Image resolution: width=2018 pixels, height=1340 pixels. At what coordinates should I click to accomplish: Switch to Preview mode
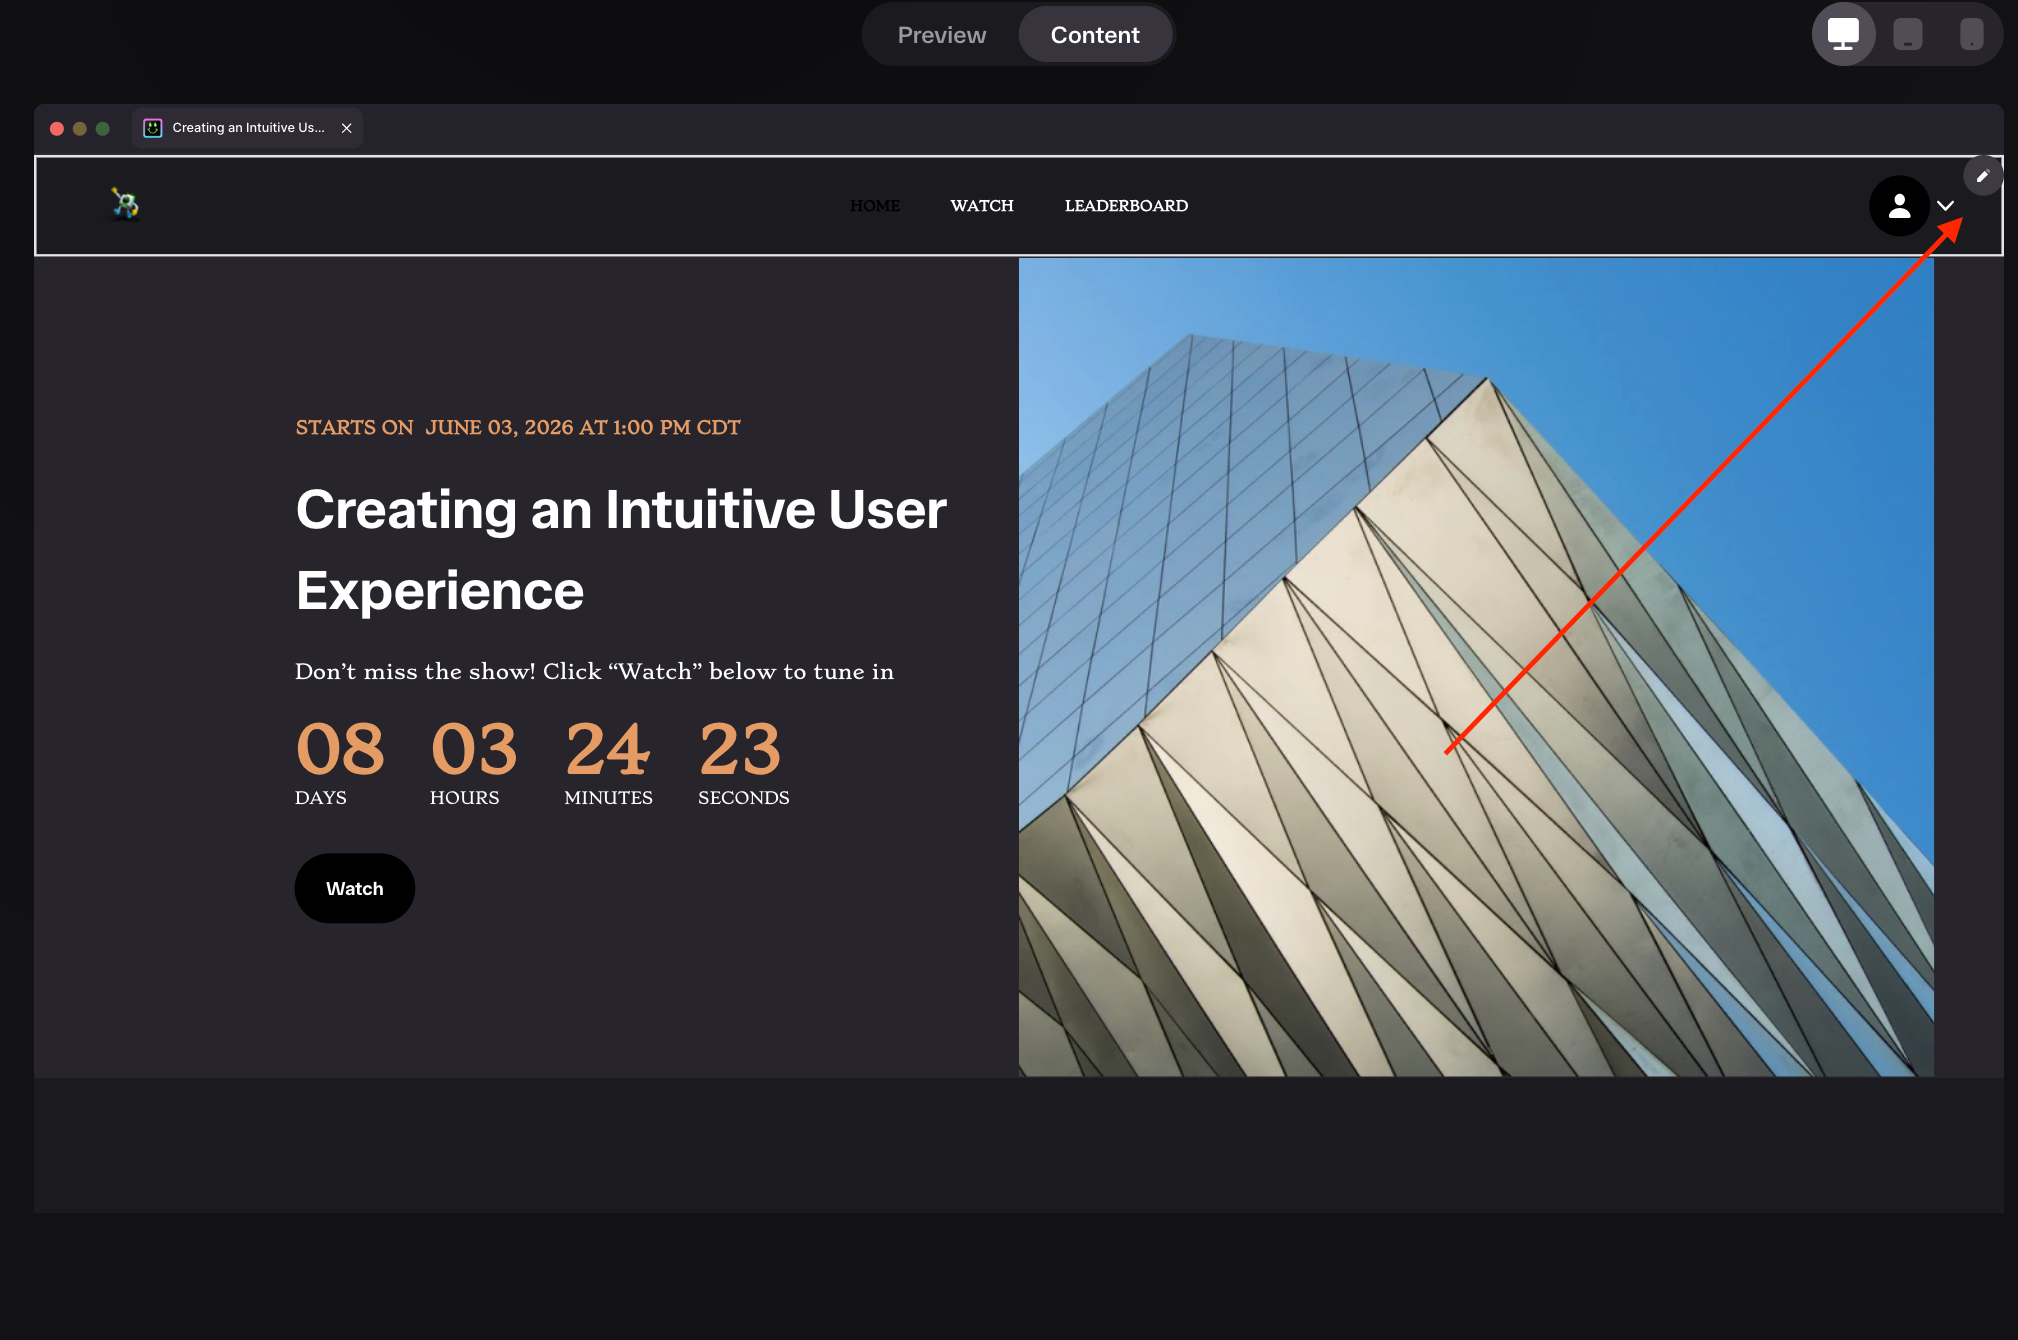point(941,35)
